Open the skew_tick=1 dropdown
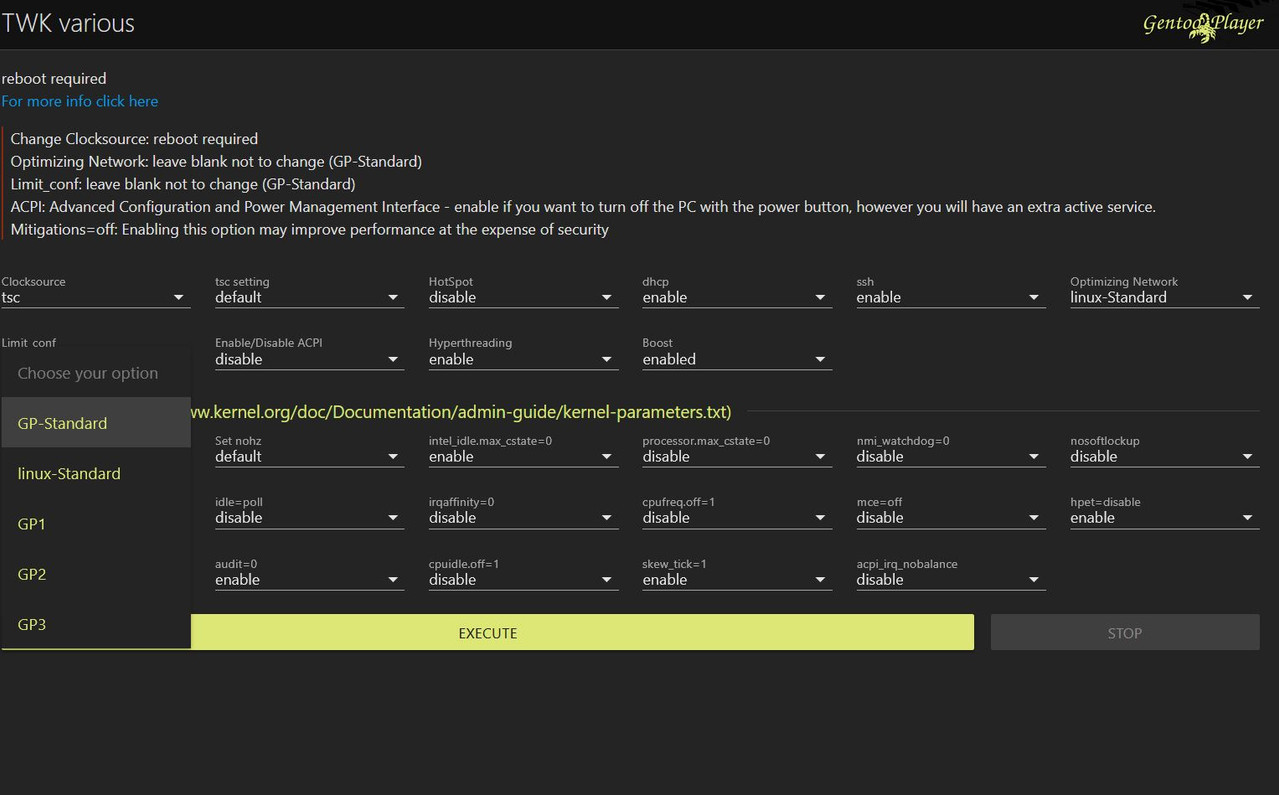 coord(737,579)
